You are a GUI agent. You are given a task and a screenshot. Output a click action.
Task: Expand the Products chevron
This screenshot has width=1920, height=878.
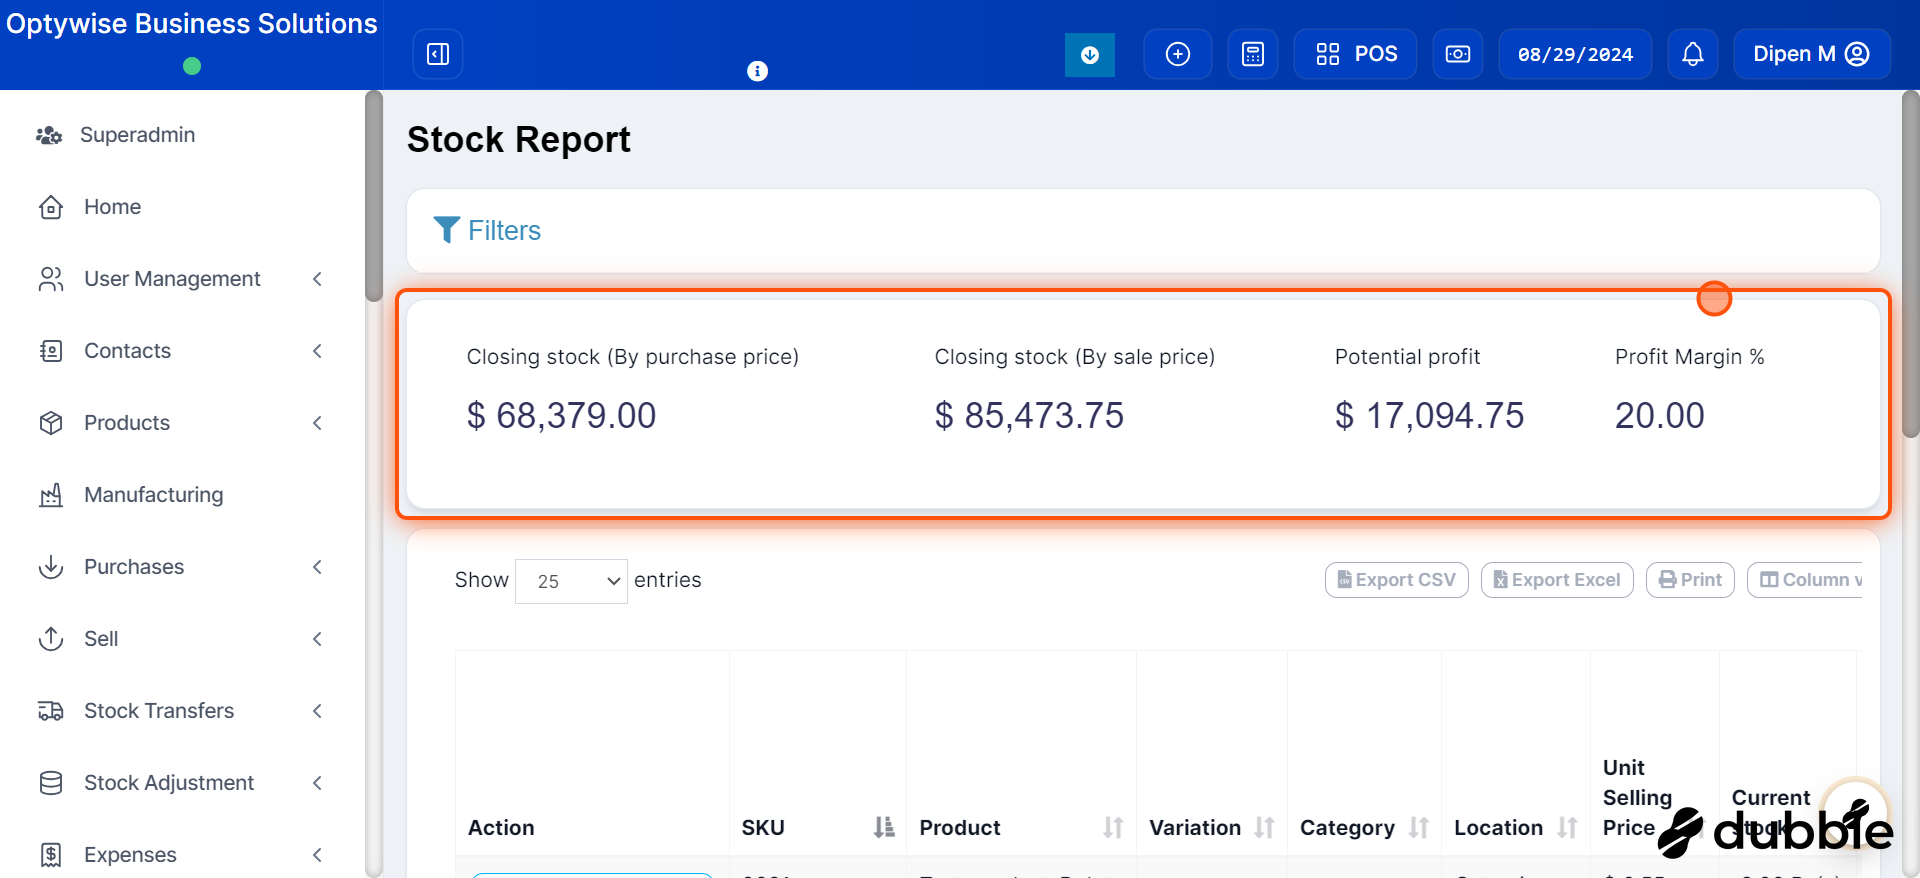(x=317, y=423)
